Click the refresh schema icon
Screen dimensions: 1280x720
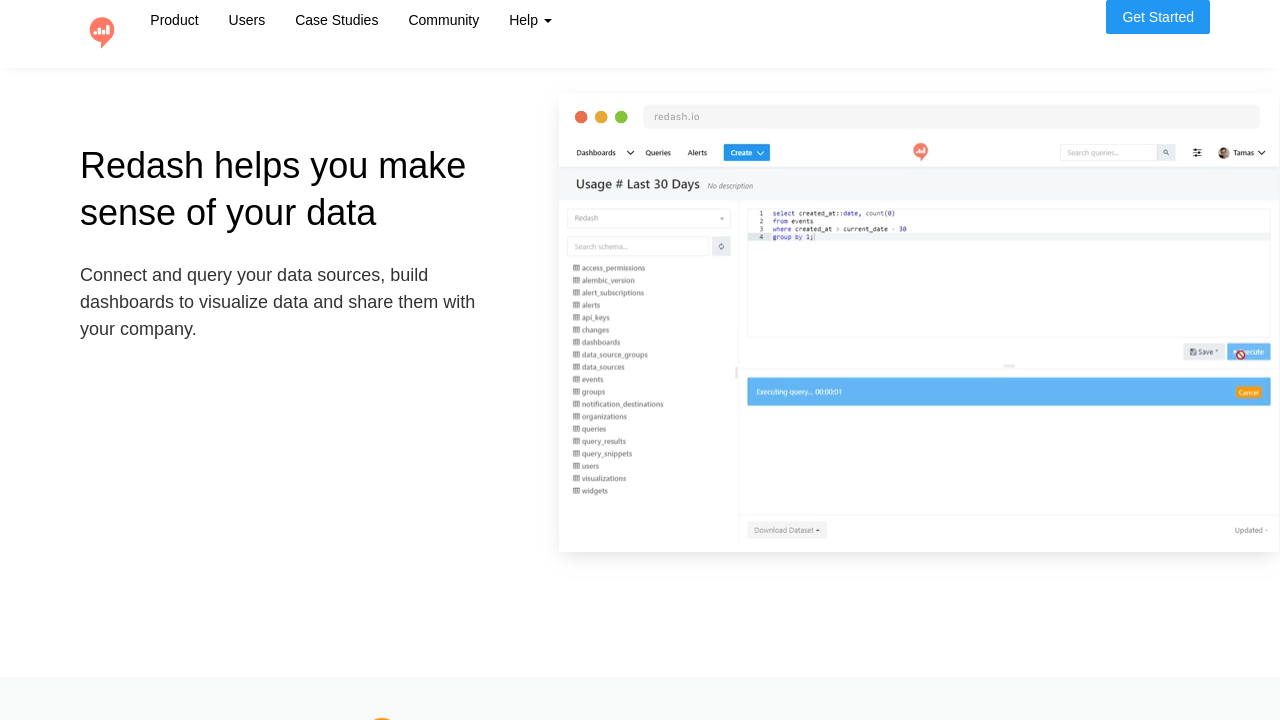pos(721,246)
